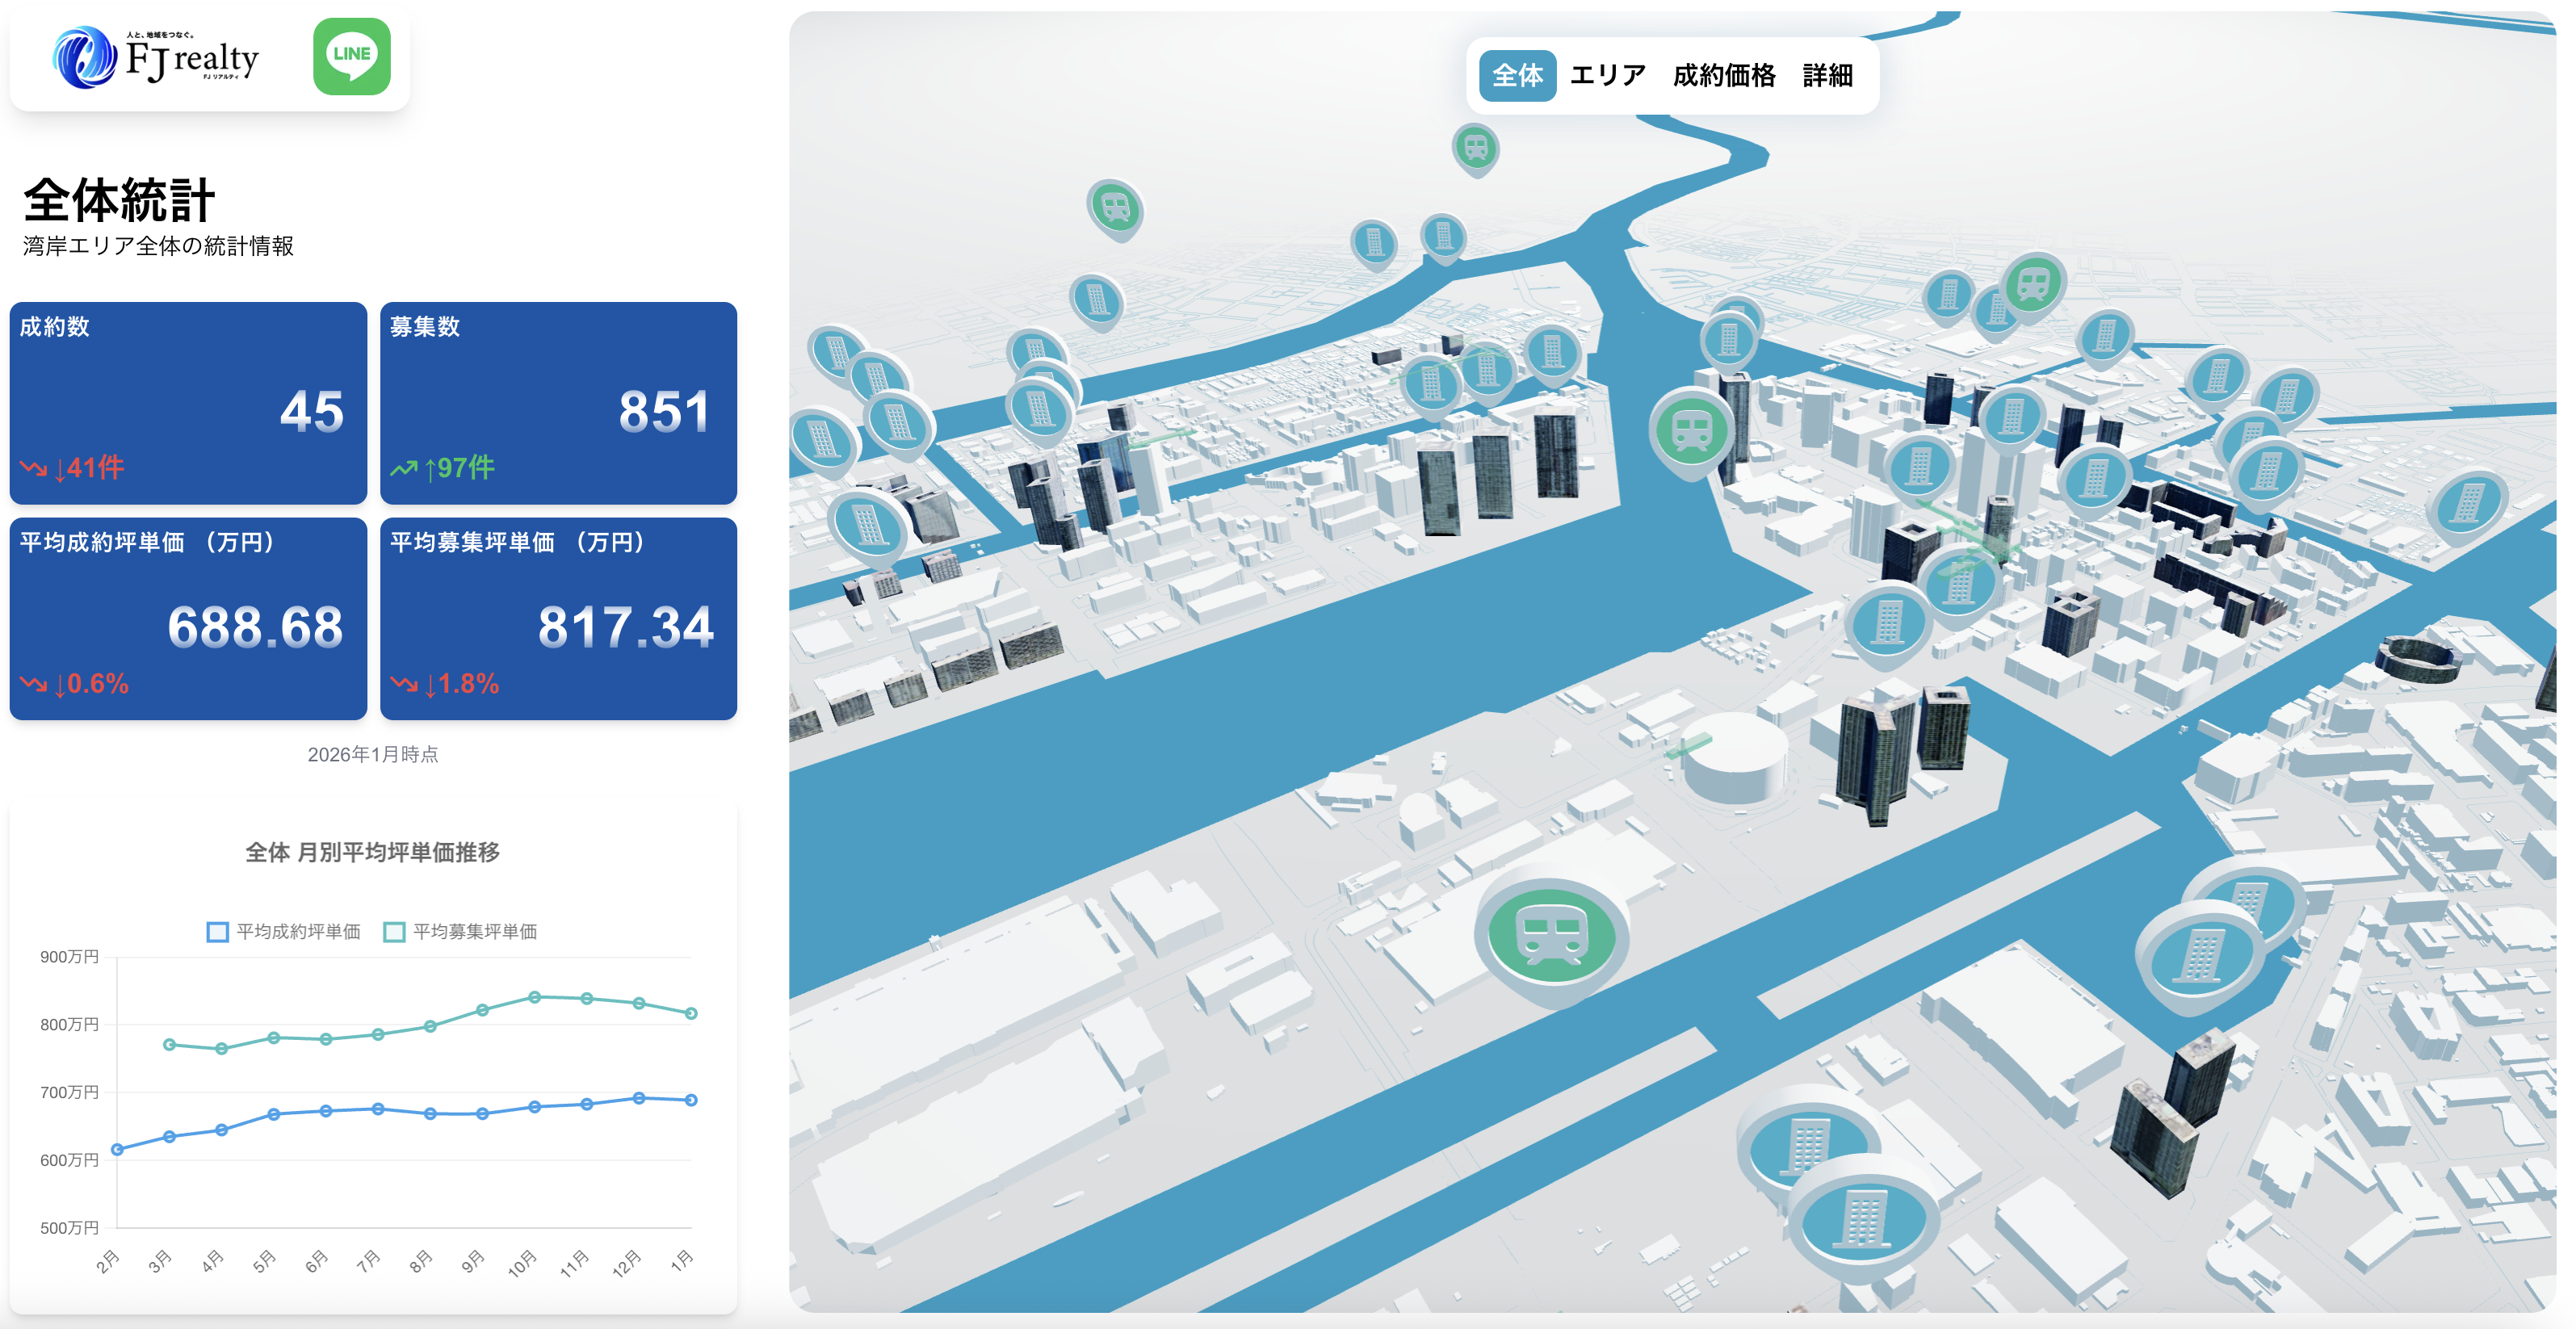
Task: Click the FJ realty logo
Action: click(x=157, y=58)
